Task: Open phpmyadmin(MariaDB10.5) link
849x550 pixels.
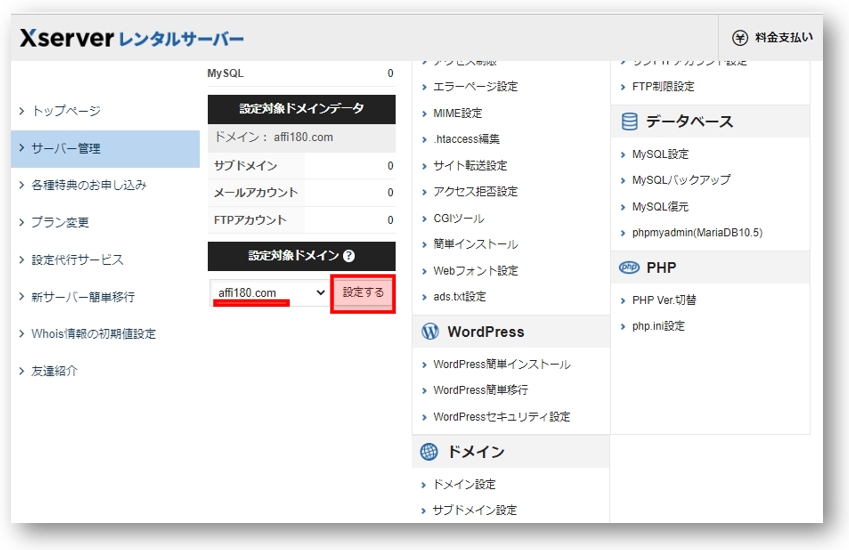Action: pos(697,233)
